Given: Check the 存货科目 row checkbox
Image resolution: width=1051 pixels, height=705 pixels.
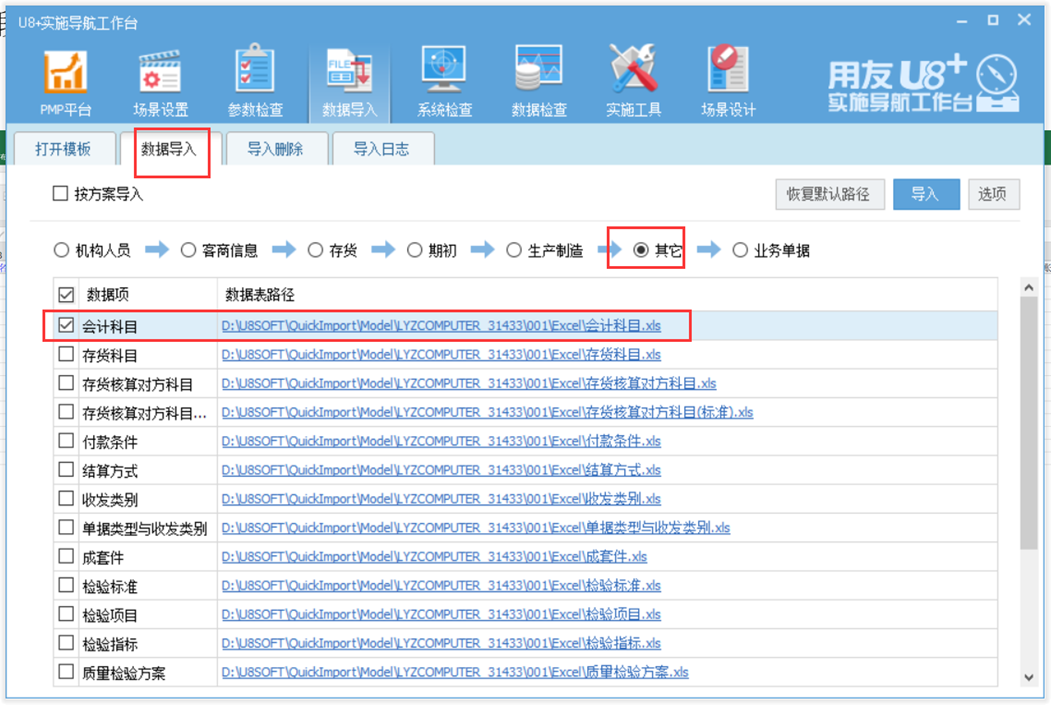Looking at the screenshot, I should point(66,354).
